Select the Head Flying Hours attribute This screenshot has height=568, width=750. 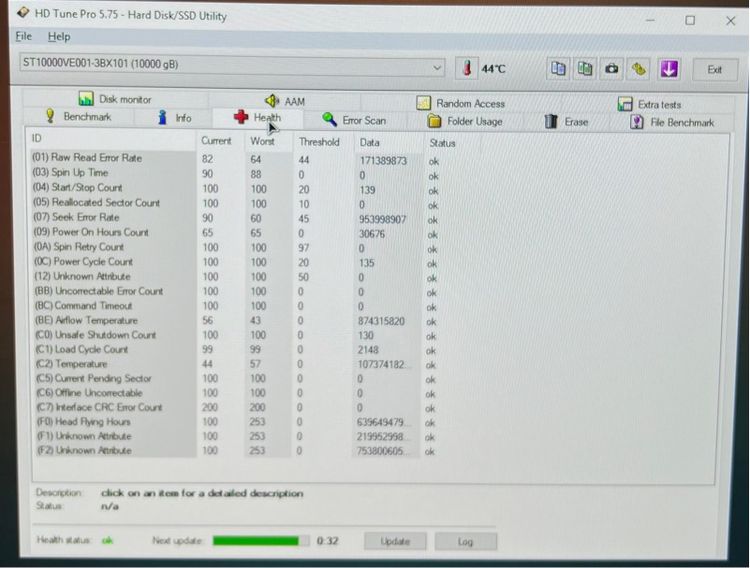point(84,422)
